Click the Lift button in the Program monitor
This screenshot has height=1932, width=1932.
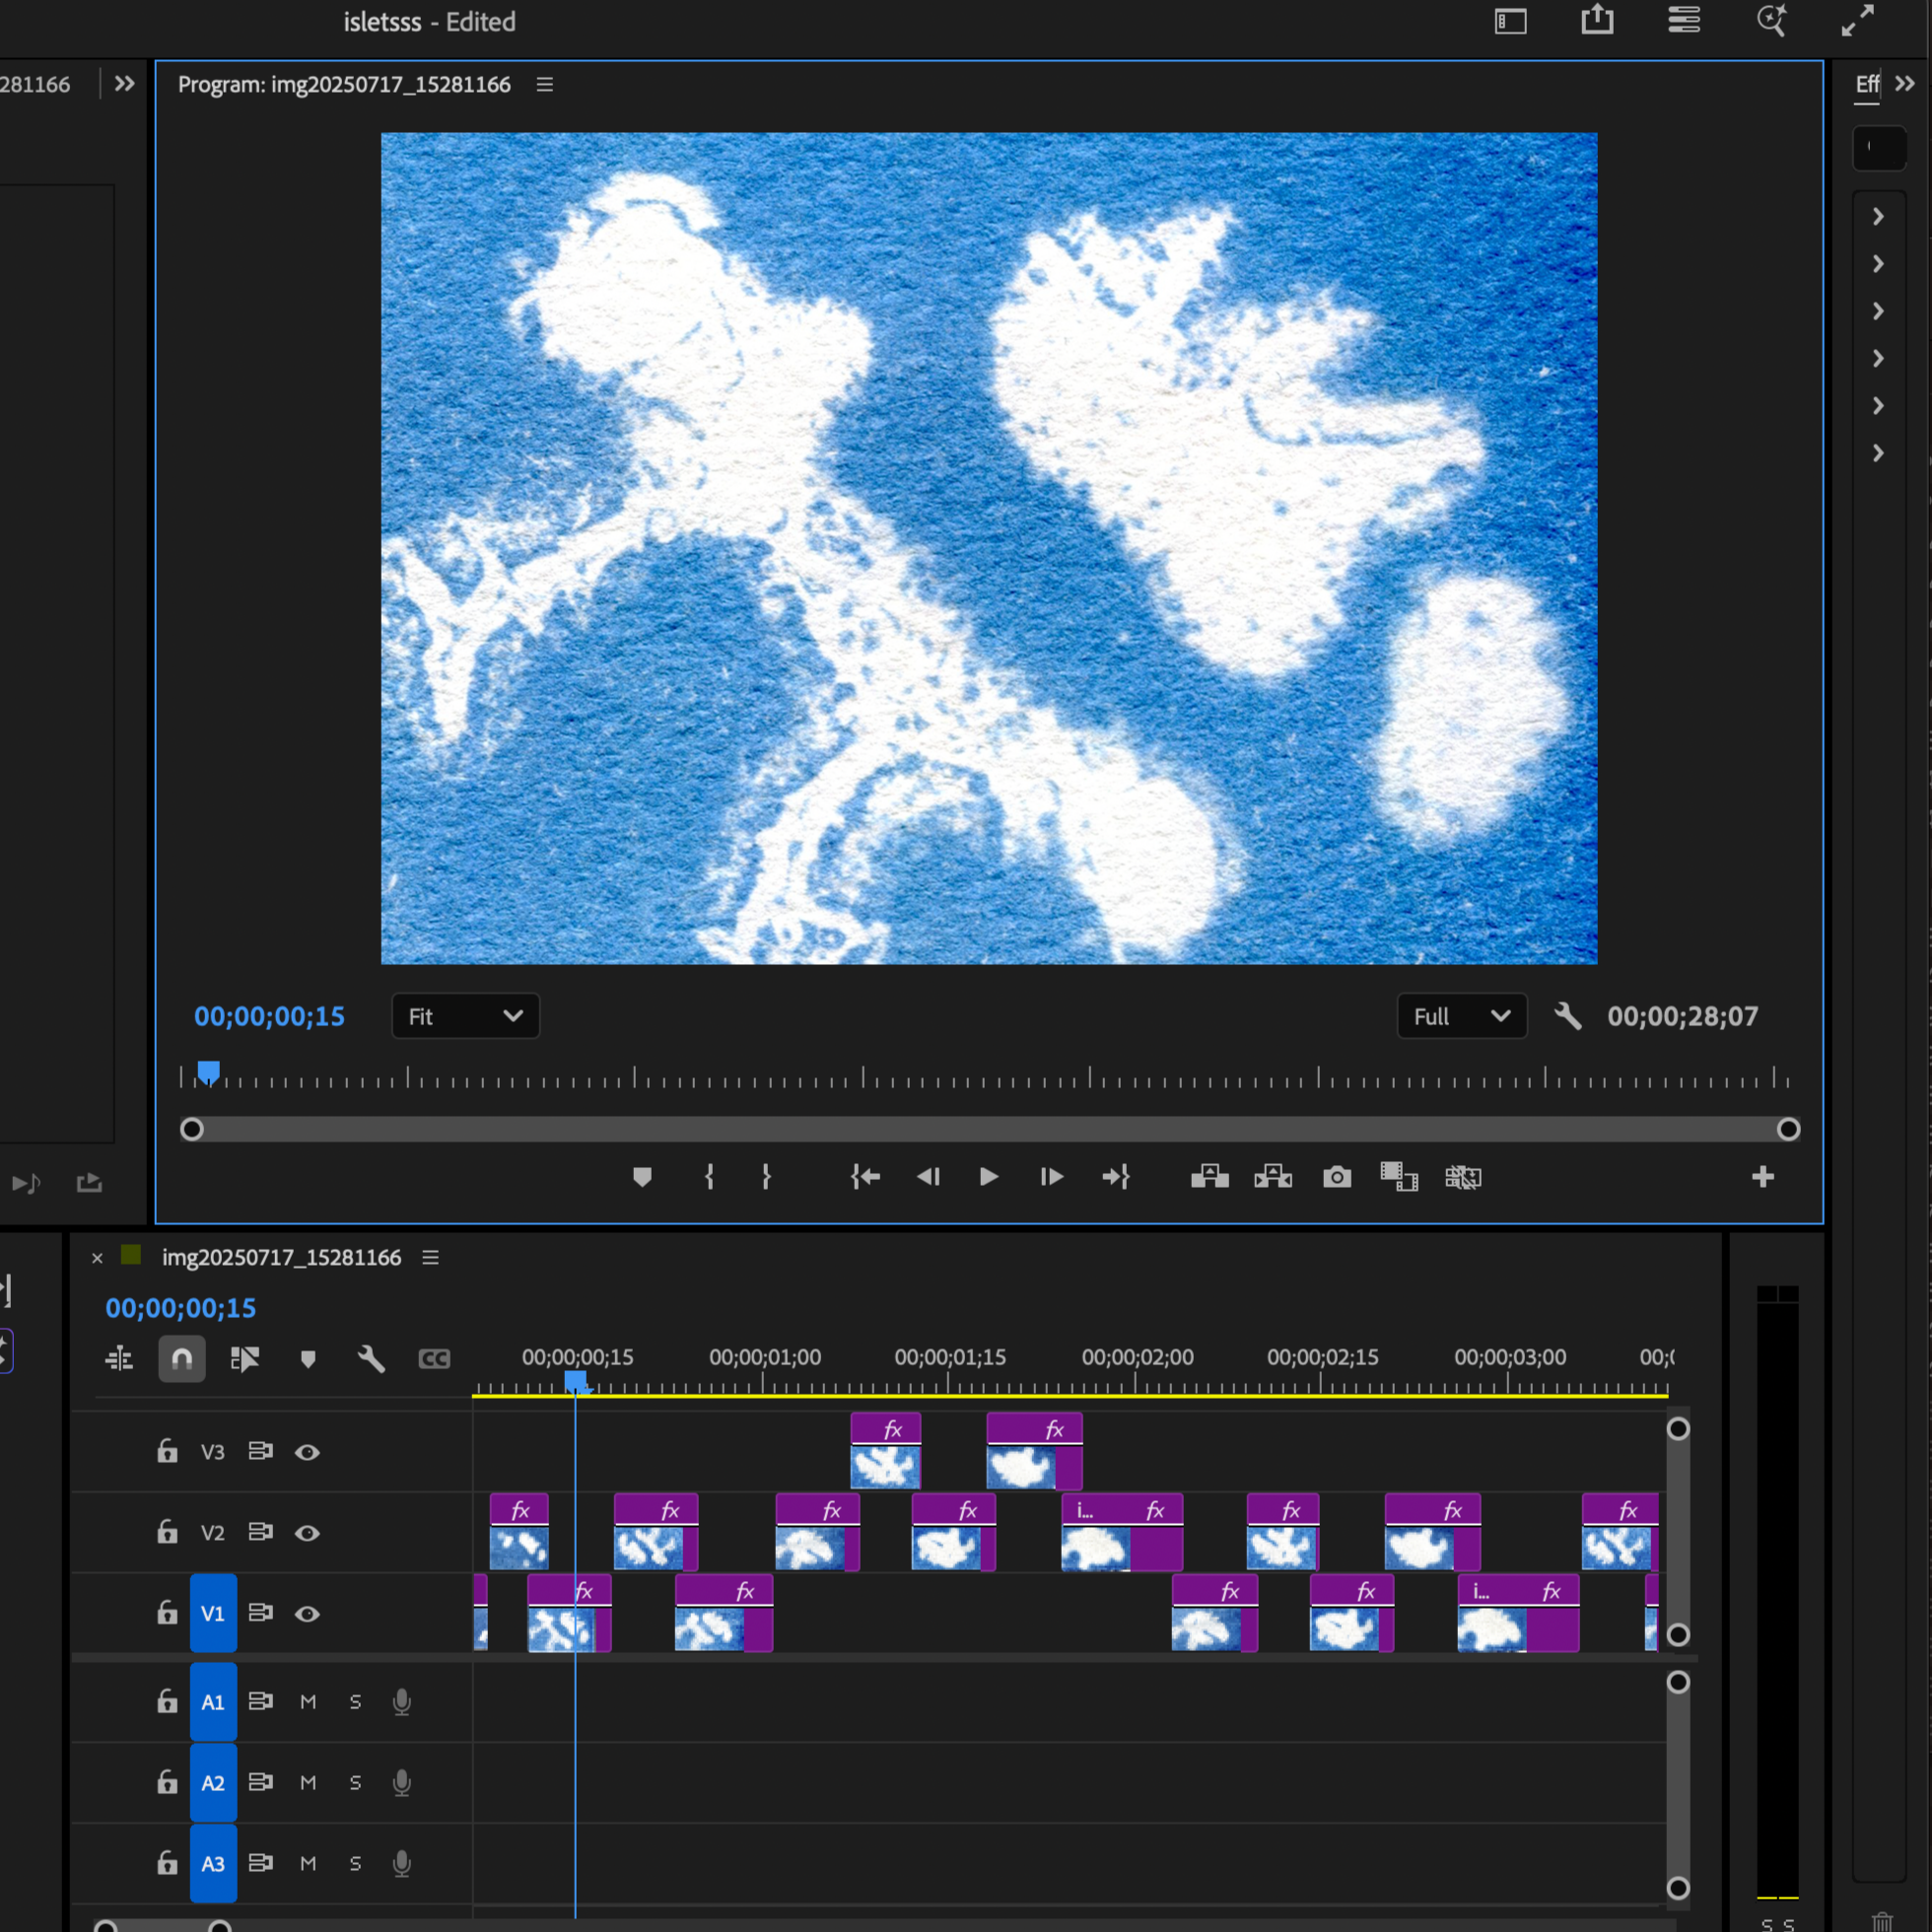(x=1209, y=1177)
